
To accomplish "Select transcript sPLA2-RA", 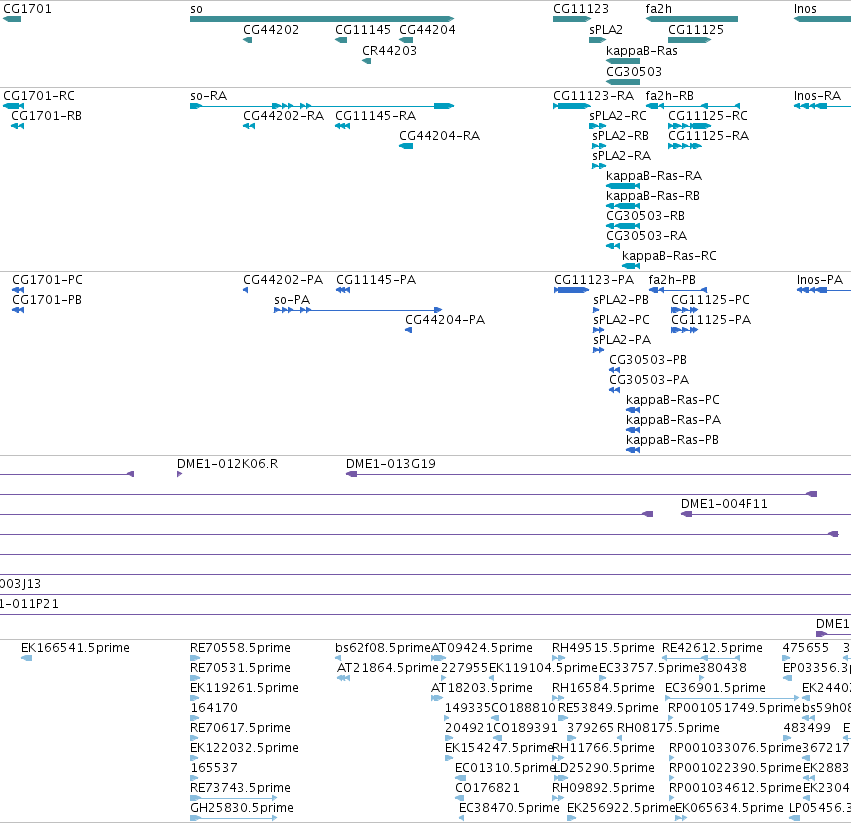I will pos(621,156).
